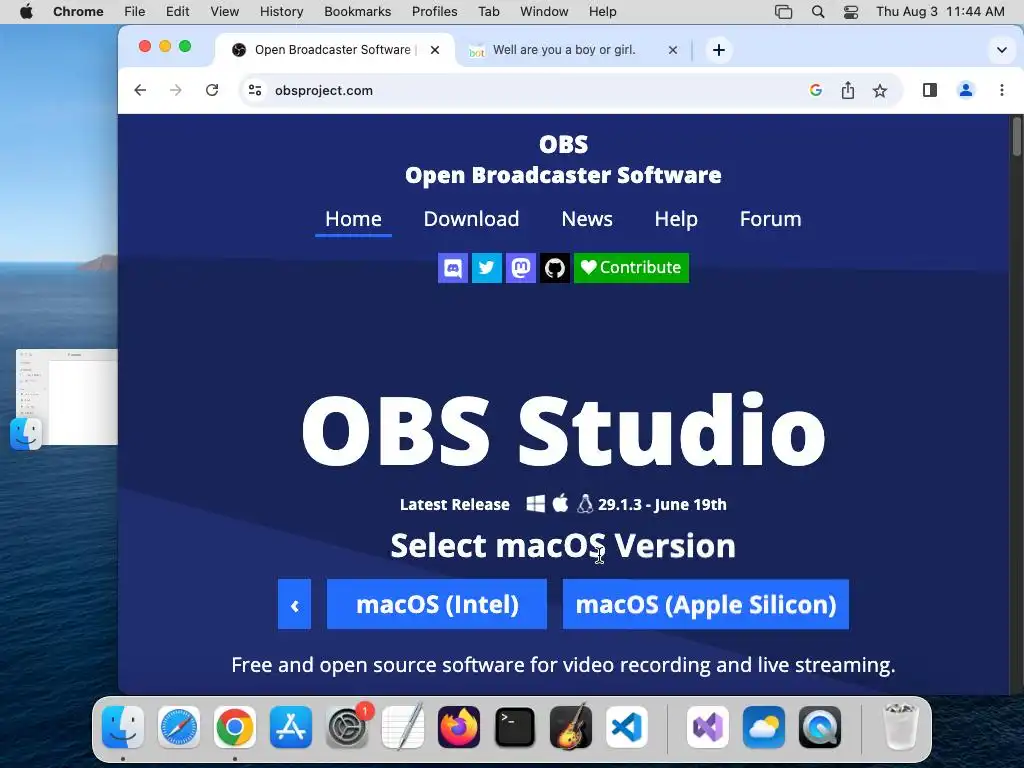Viewport: 1024px width, 768px height.
Task: Open the View menu
Action: (224, 12)
